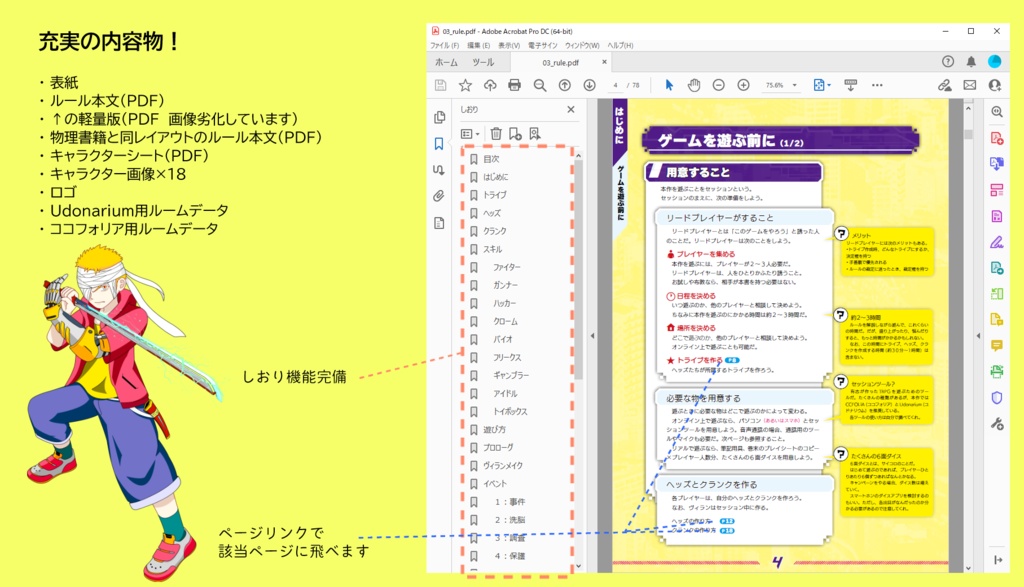Select the arrow selection tool

point(669,86)
